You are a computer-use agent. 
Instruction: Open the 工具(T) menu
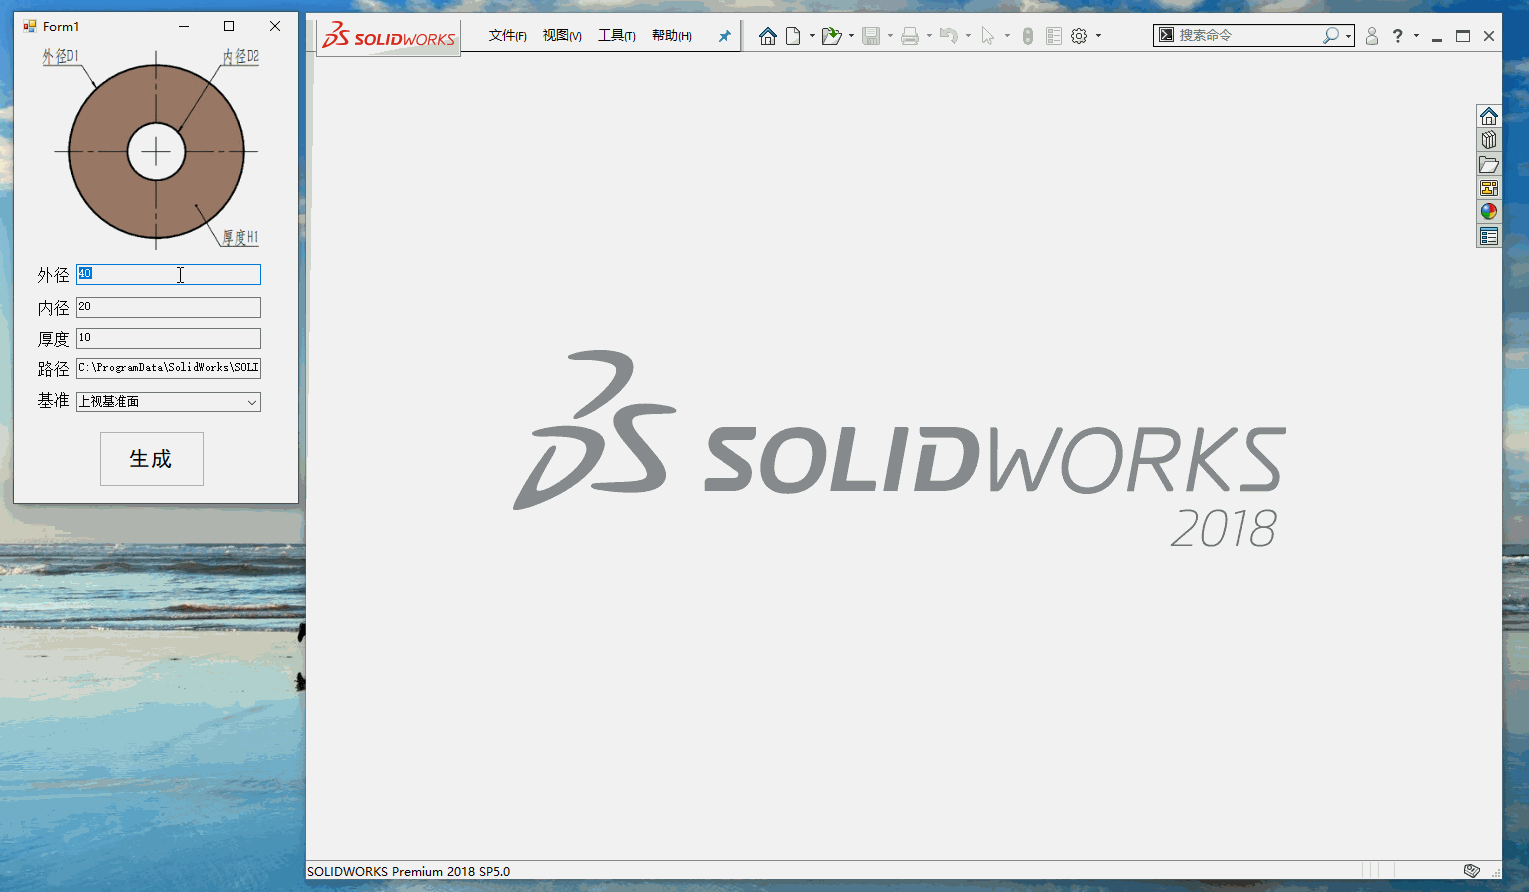[x=617, y=34]
